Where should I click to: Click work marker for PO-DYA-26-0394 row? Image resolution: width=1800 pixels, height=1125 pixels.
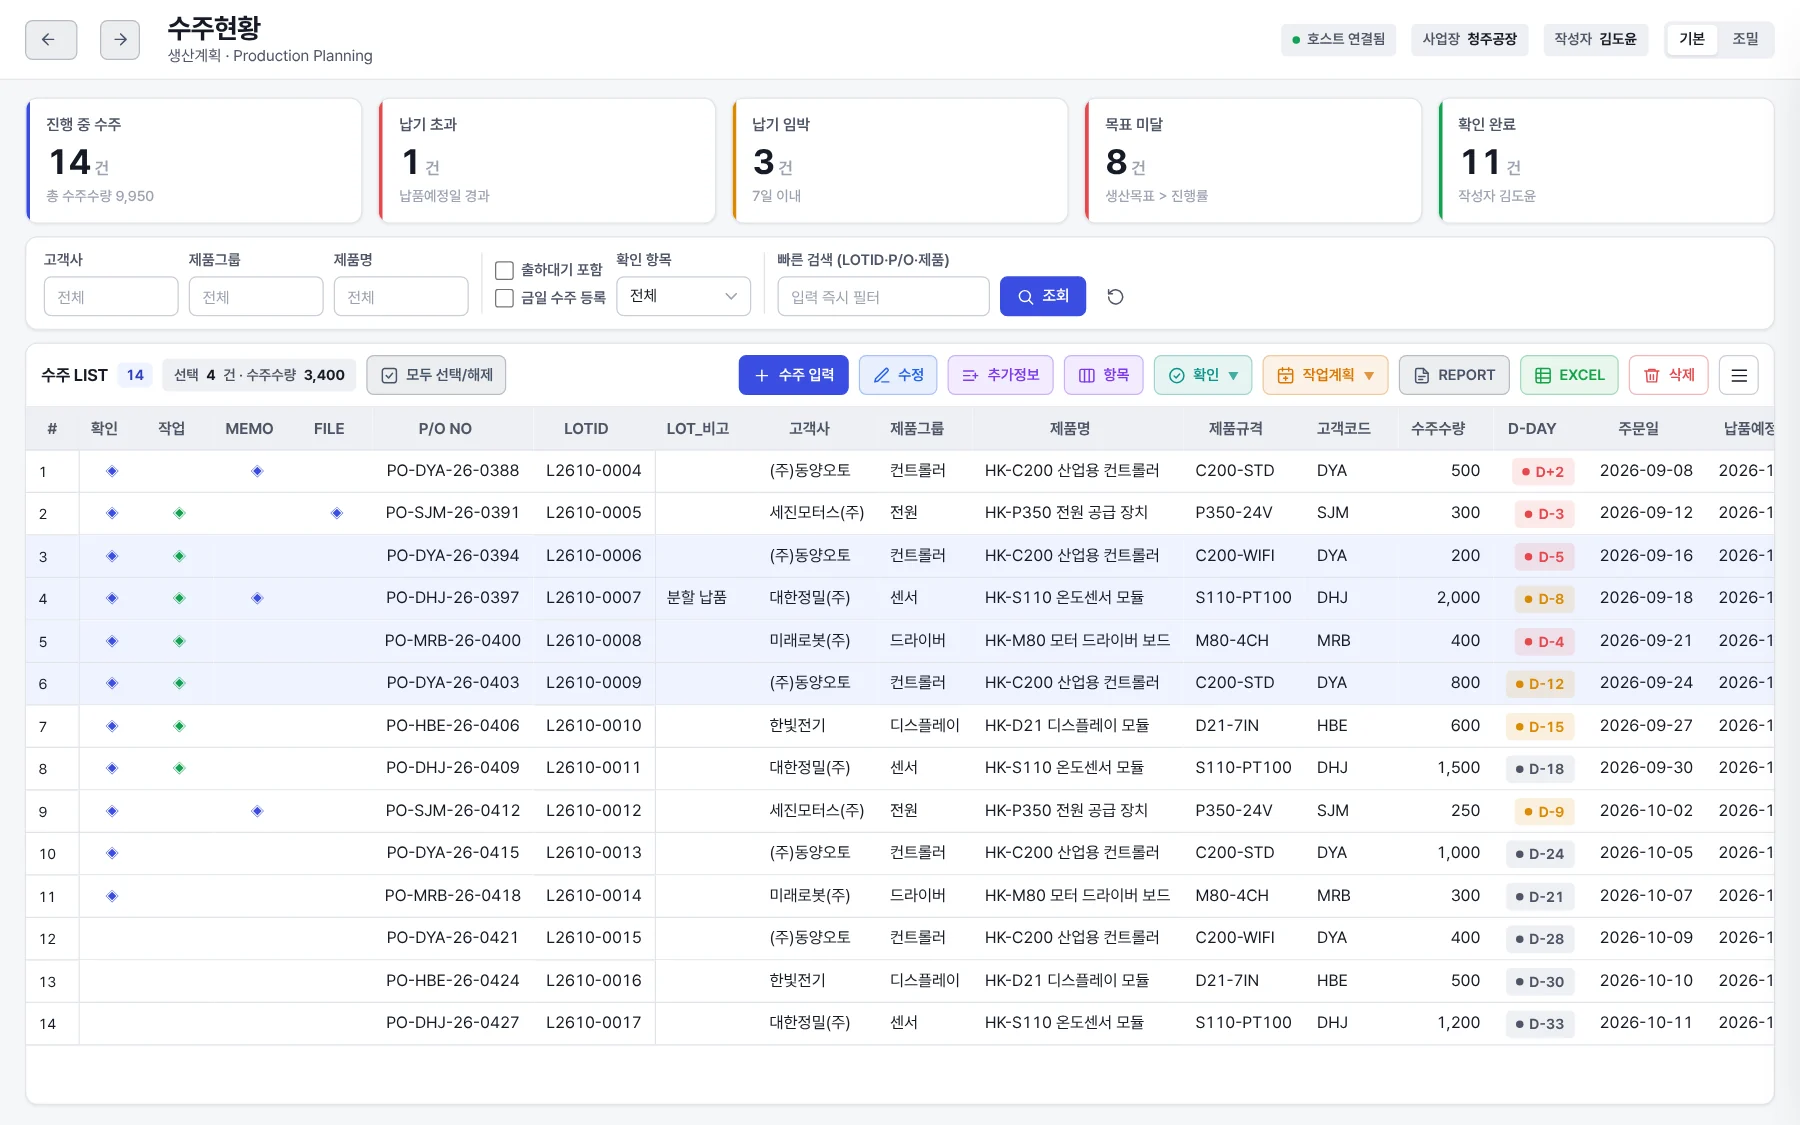(179, 556)
